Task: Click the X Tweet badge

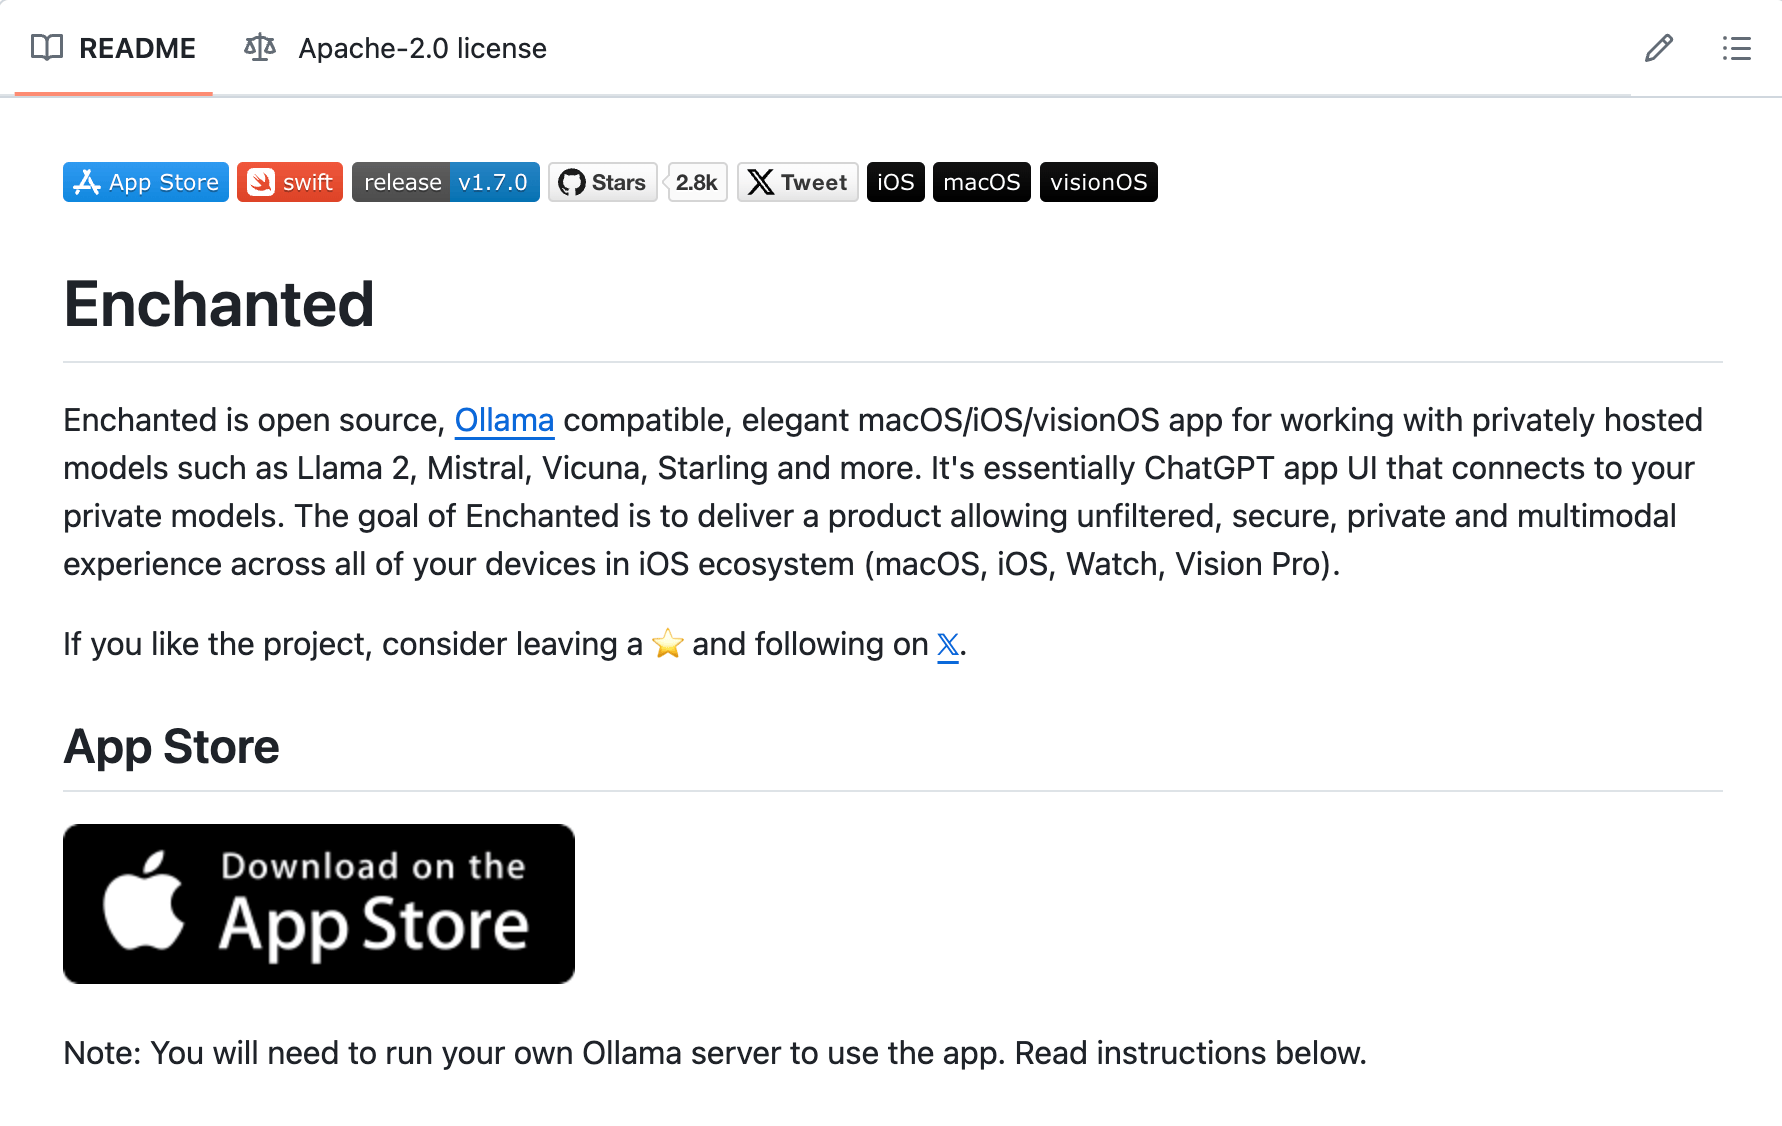Action: click(x=798, y=182)
